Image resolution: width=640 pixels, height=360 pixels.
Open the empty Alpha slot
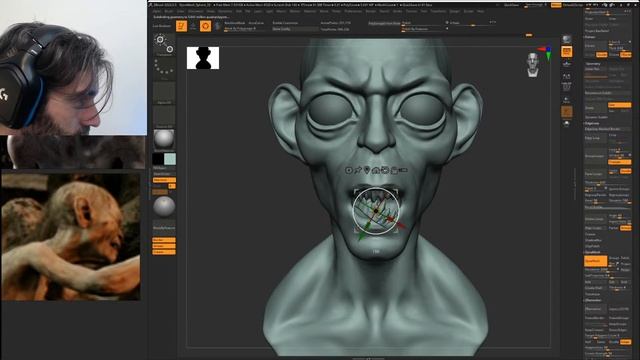pos(164,92)
